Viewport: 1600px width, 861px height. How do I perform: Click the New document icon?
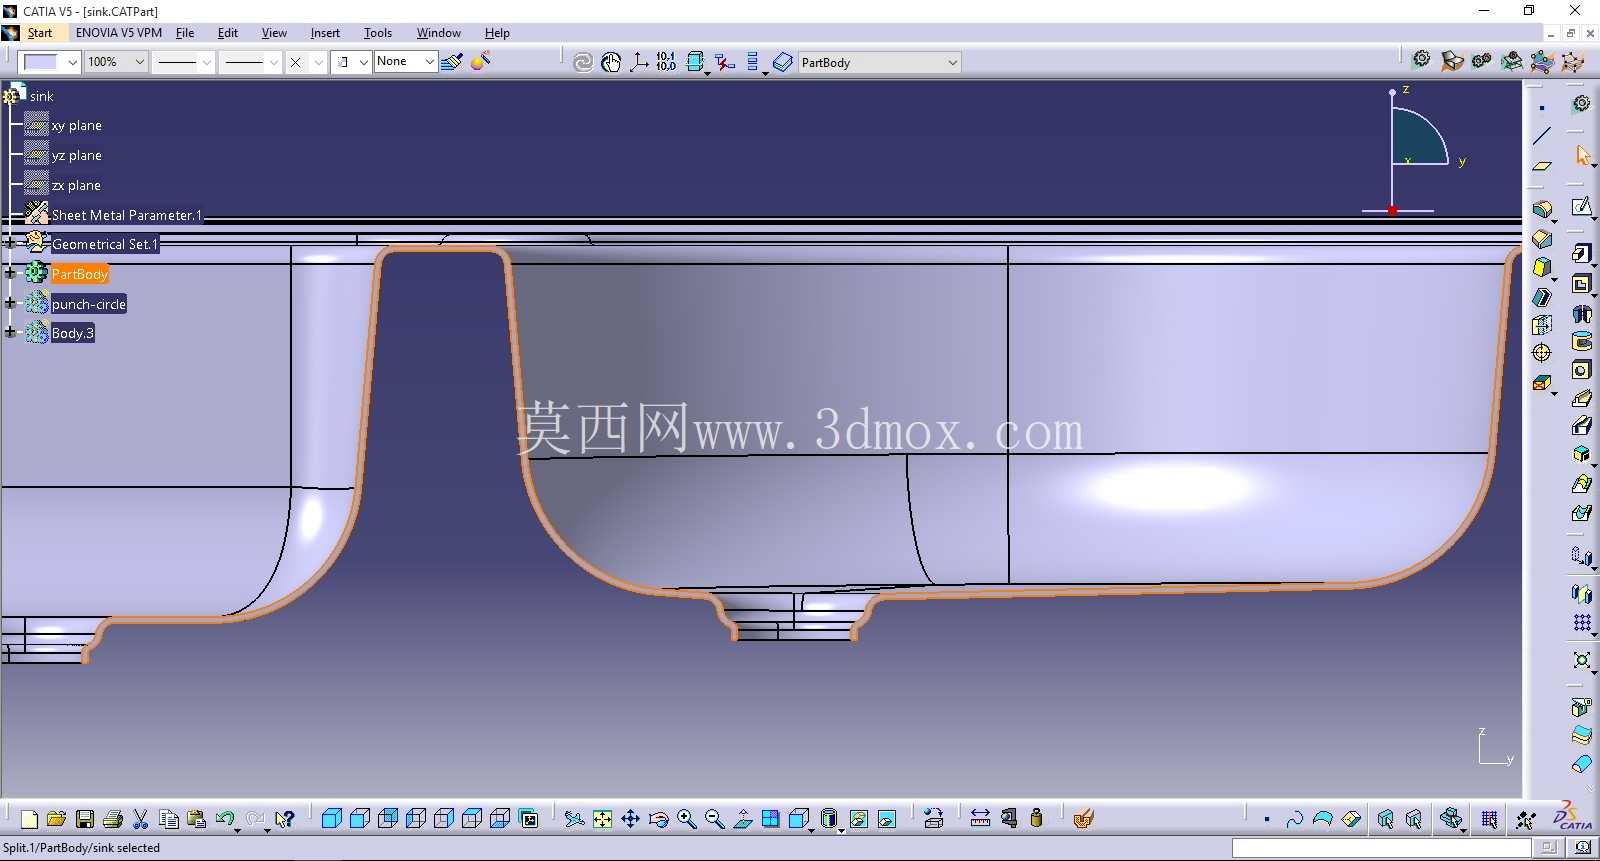click(x=29, y=819)
